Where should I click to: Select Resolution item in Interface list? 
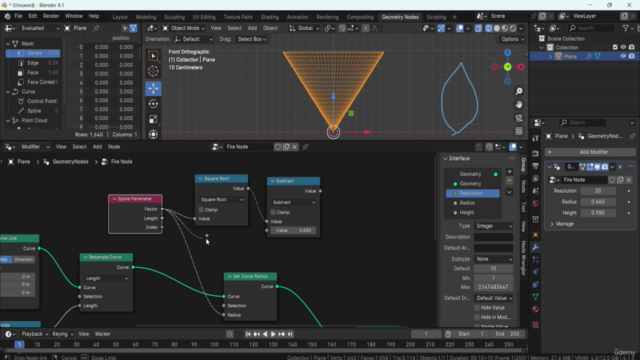(x=473, y=193)
